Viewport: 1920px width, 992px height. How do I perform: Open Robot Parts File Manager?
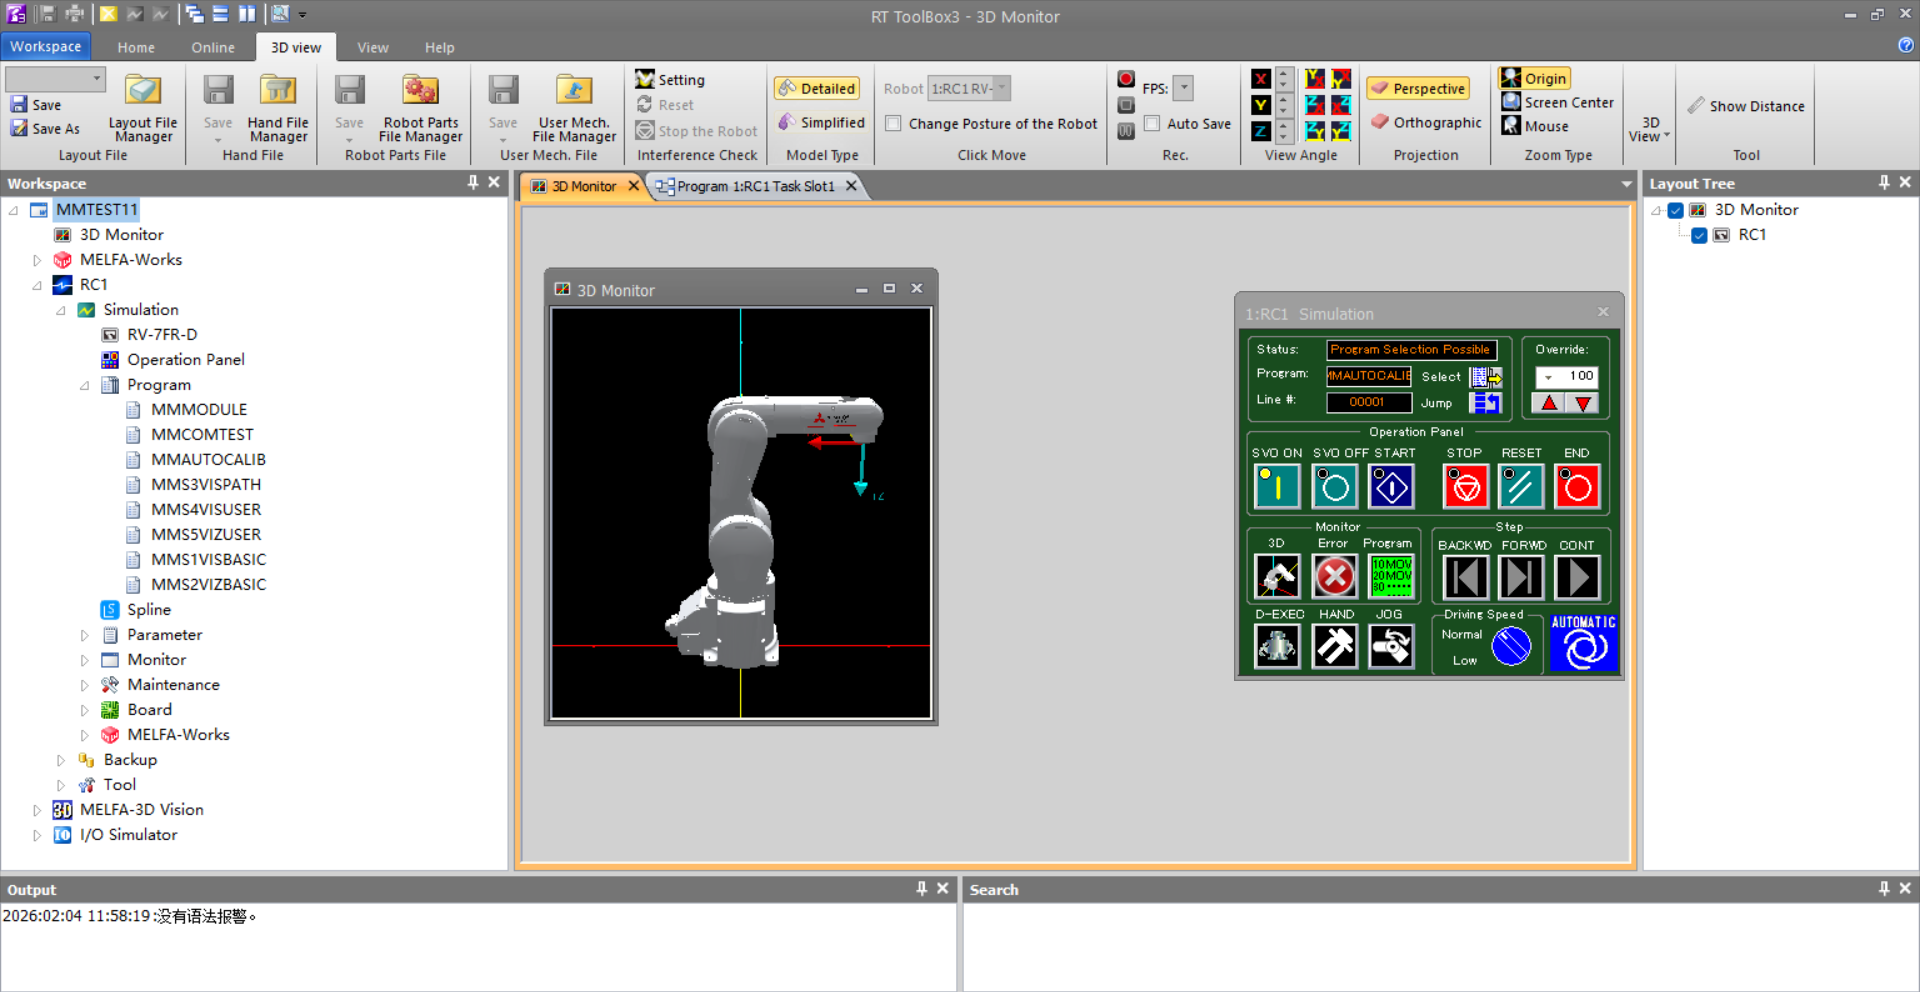420,108
